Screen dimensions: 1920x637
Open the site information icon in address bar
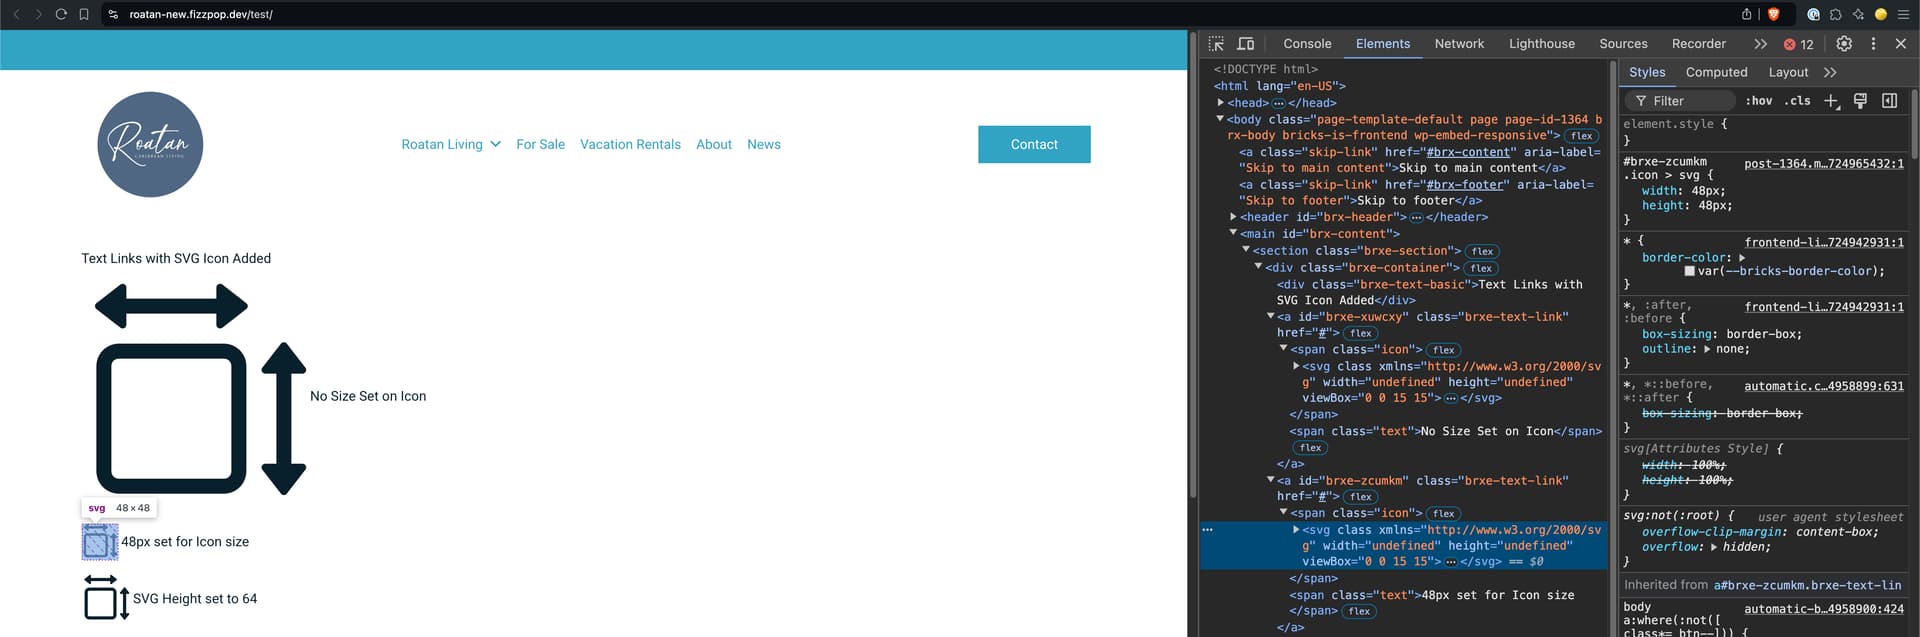(x=113, y=14)
